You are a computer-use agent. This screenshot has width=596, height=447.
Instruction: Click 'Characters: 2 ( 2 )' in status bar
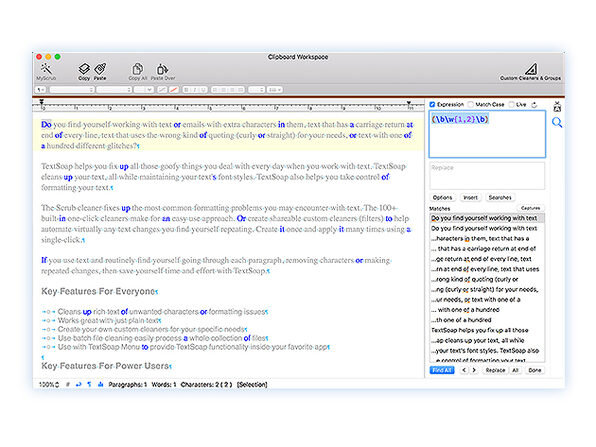pyautogui.click(x=206, y=385)
